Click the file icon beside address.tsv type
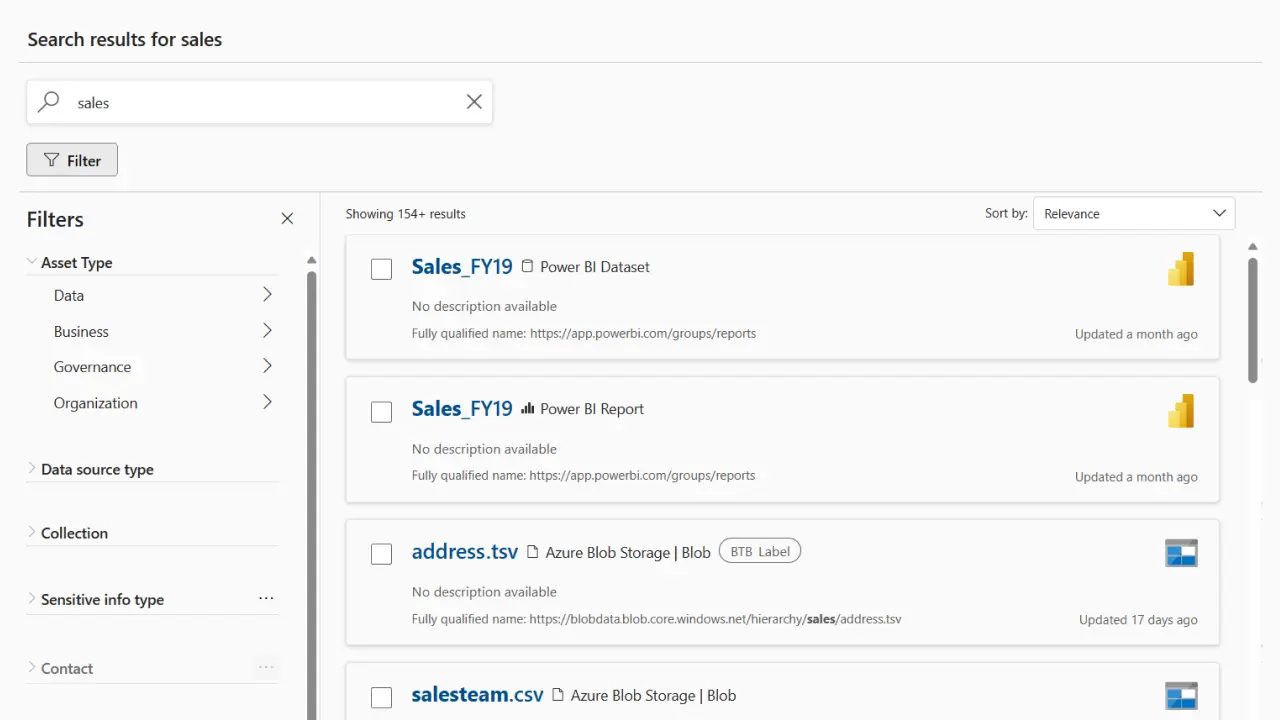The image size is (1280, 720). point(533,552)
